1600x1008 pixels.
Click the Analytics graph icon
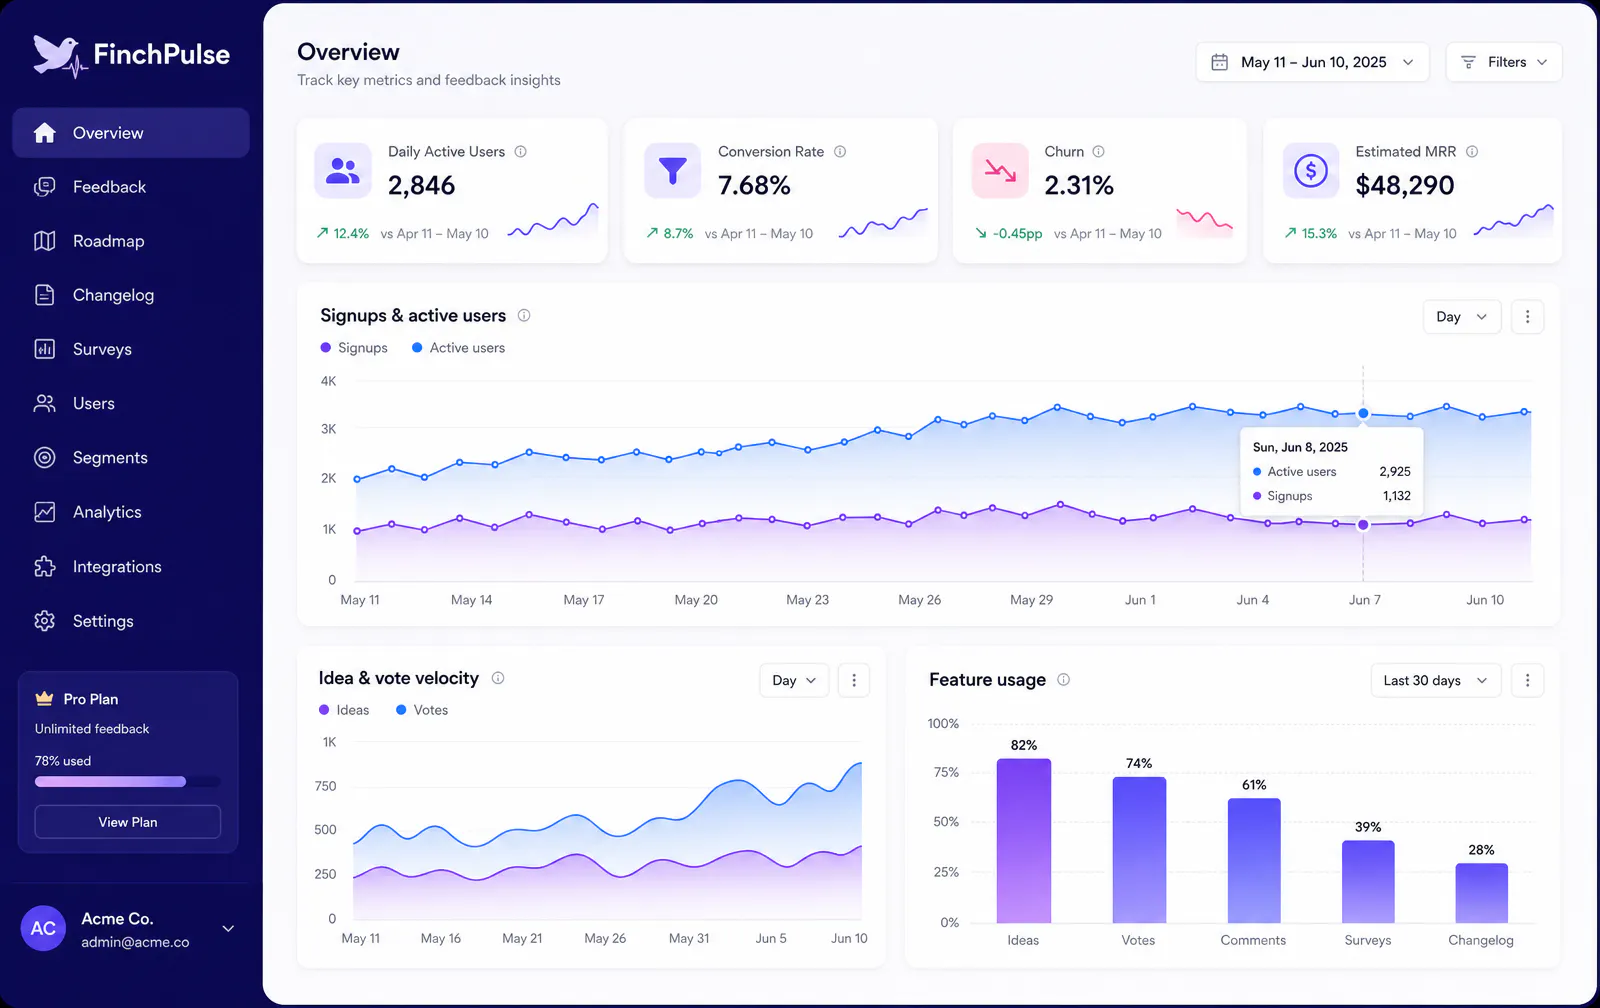coord(44,512)
